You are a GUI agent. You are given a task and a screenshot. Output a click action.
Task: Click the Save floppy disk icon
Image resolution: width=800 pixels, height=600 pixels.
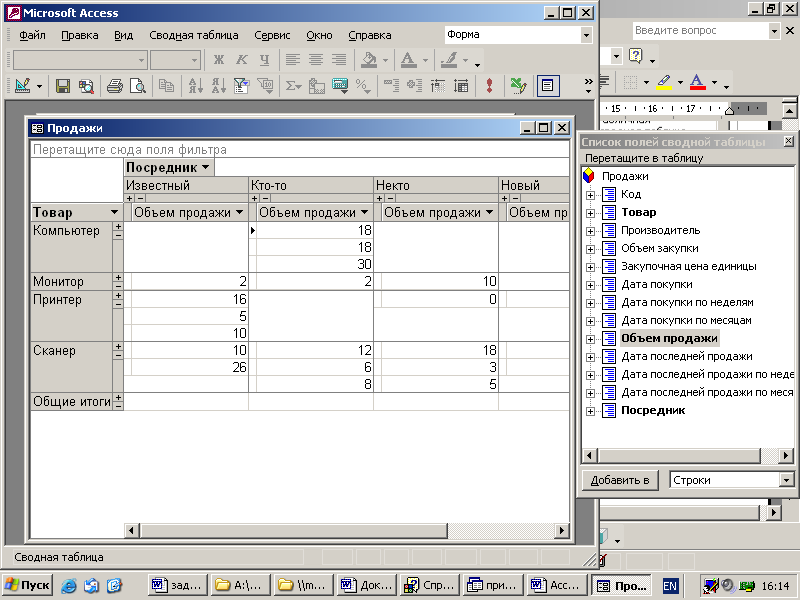point(63,86)
